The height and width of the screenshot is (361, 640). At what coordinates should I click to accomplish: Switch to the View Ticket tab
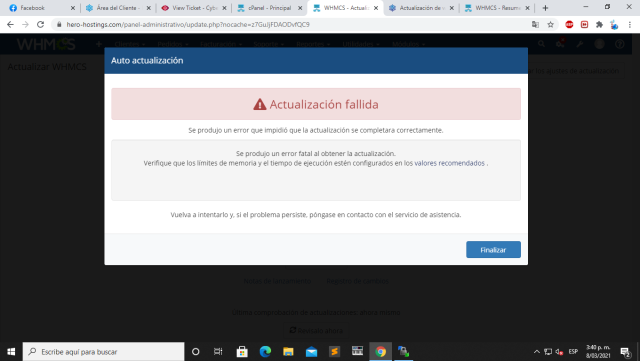pos(195,8)
